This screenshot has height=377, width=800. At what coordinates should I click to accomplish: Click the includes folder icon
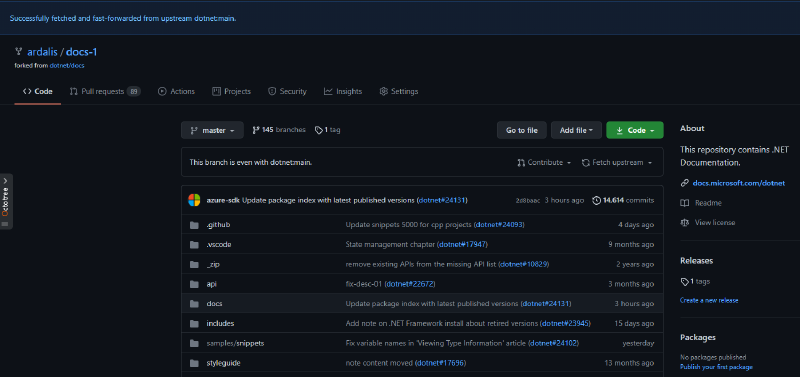(194, 323)
